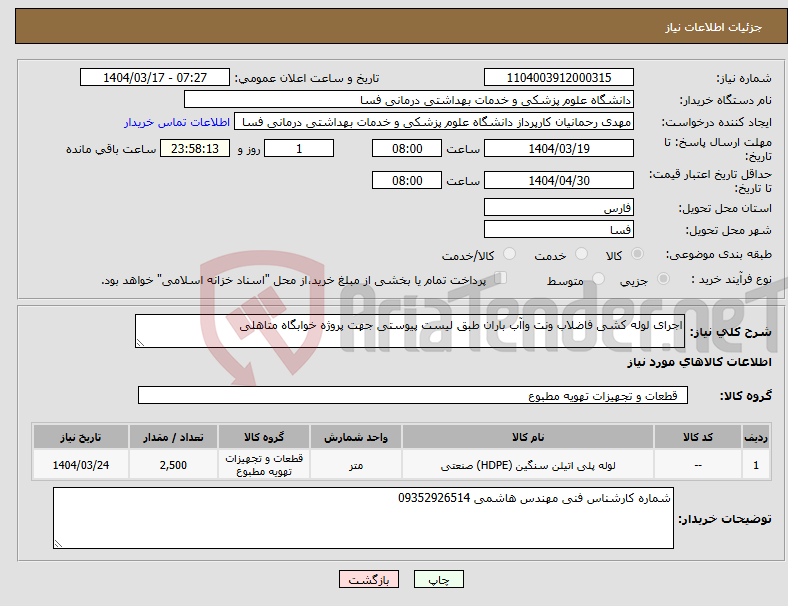Click the delivery province field فارس
Screen dimensions: 788x606
[558, 207]
